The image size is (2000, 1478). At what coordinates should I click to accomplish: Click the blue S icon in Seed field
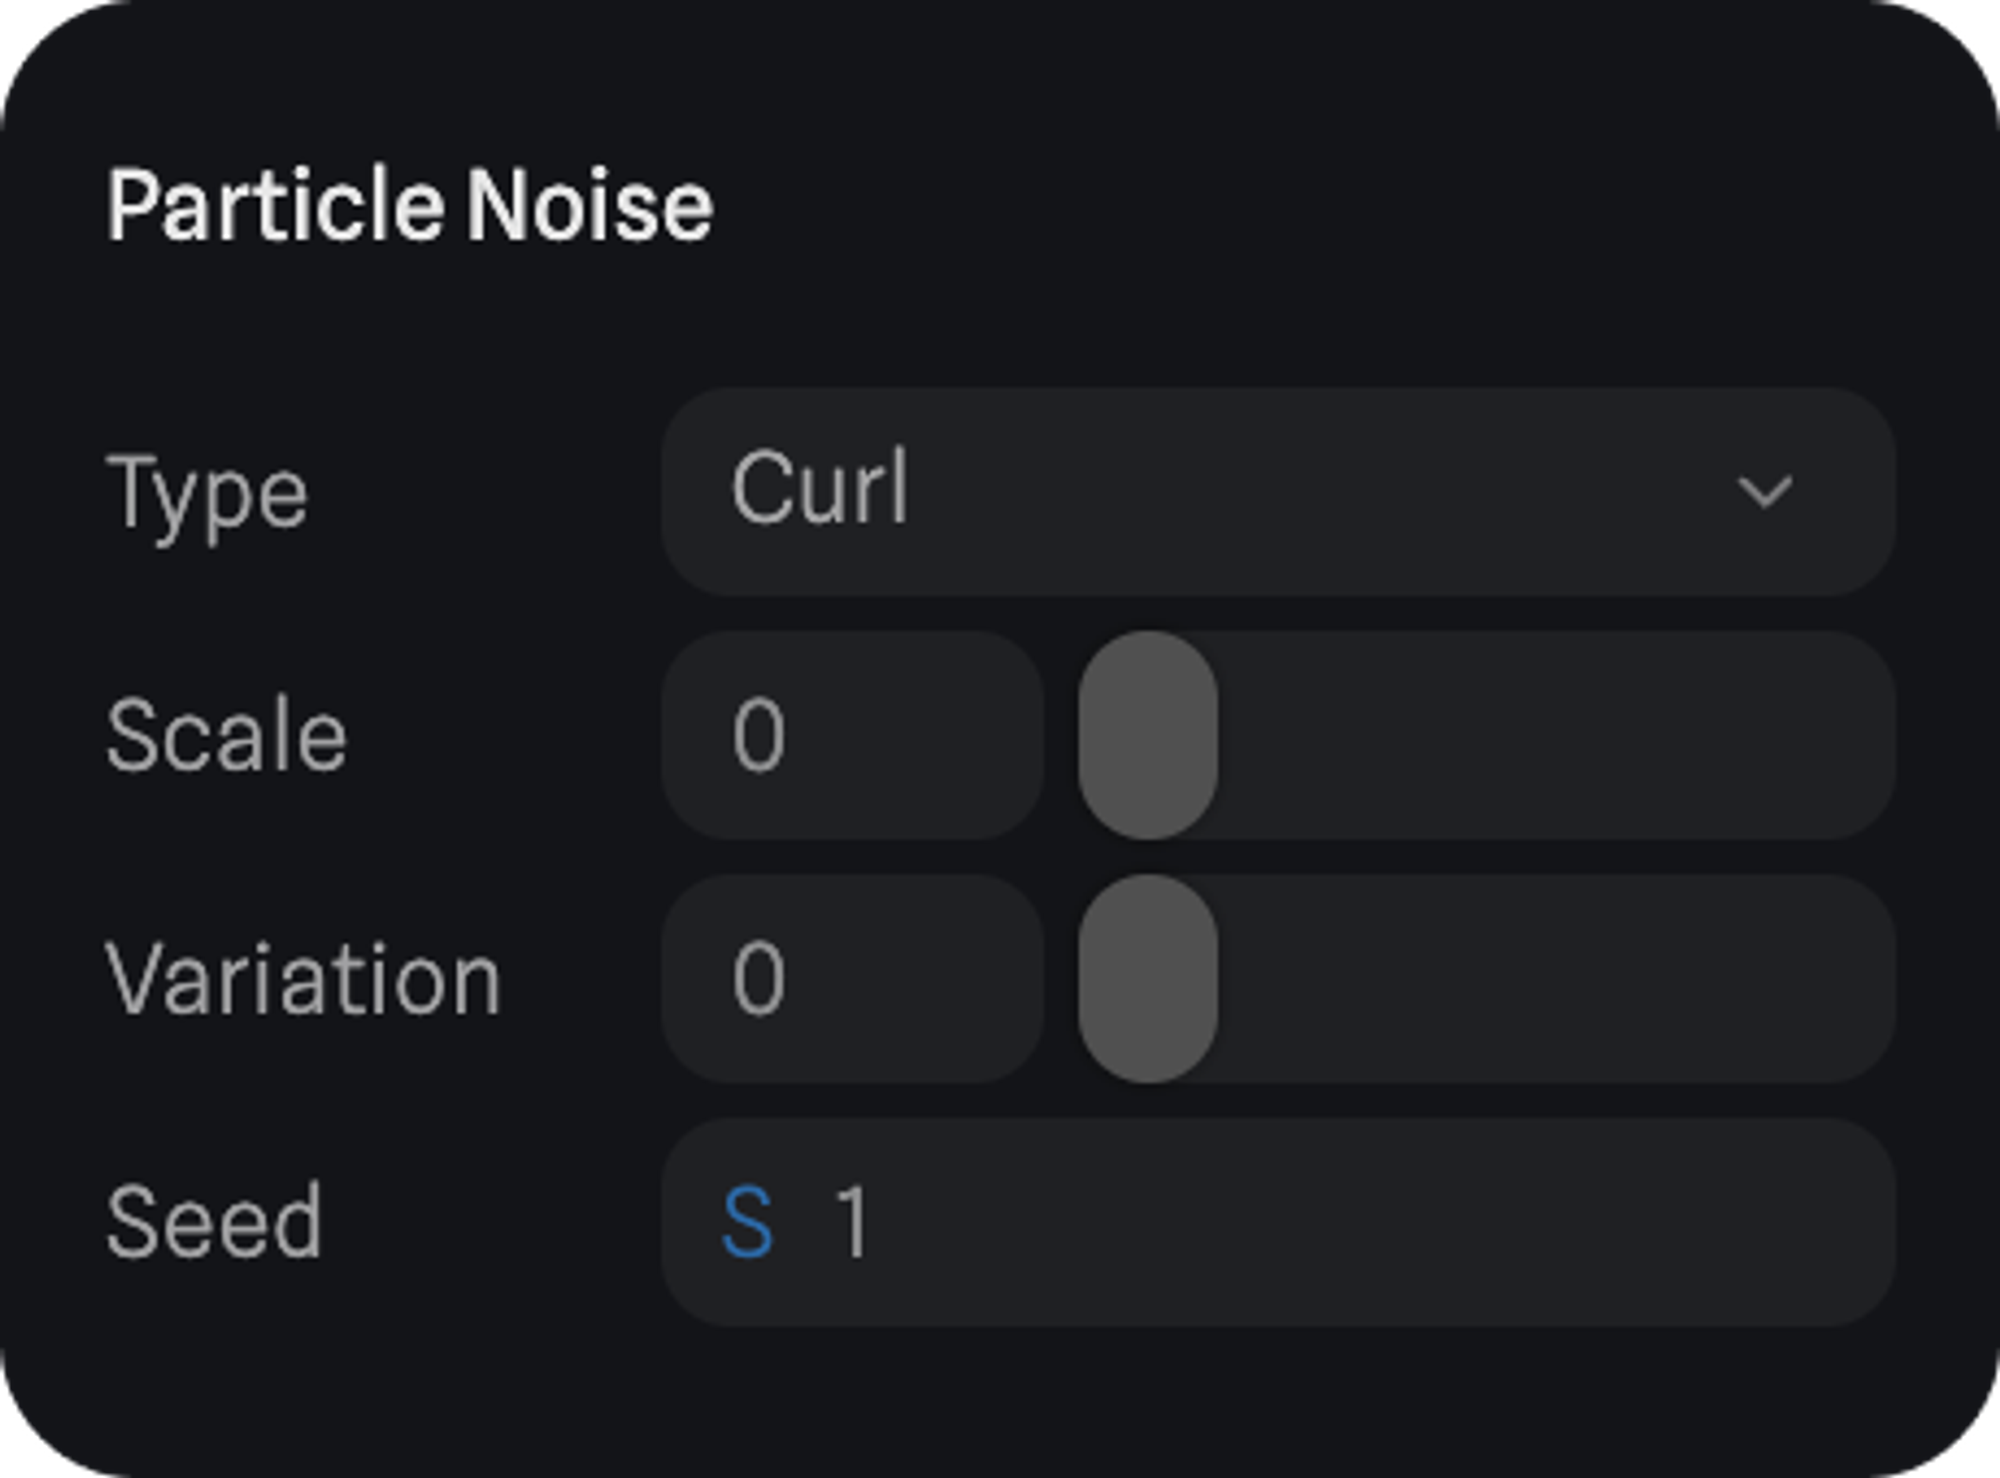coord(748,1222)
